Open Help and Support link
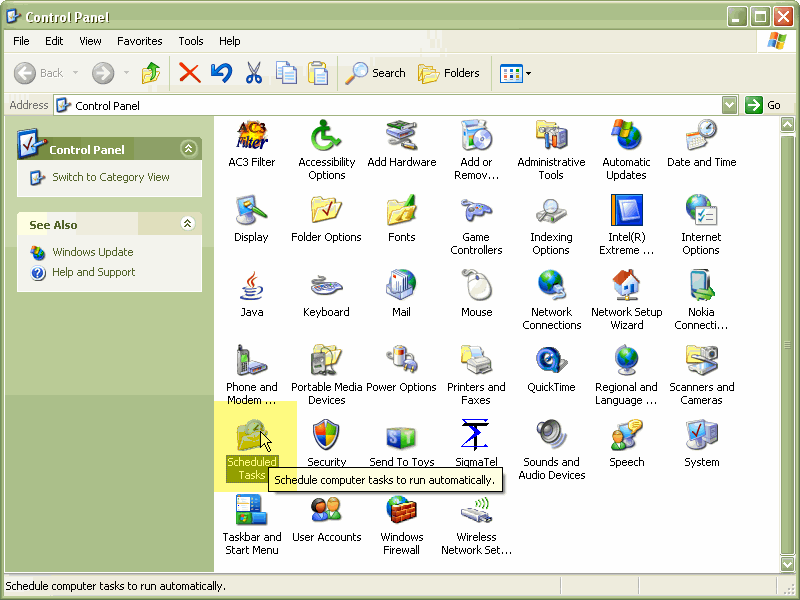The height and width of the screenshot is (600, 800). tap(93, 272)
